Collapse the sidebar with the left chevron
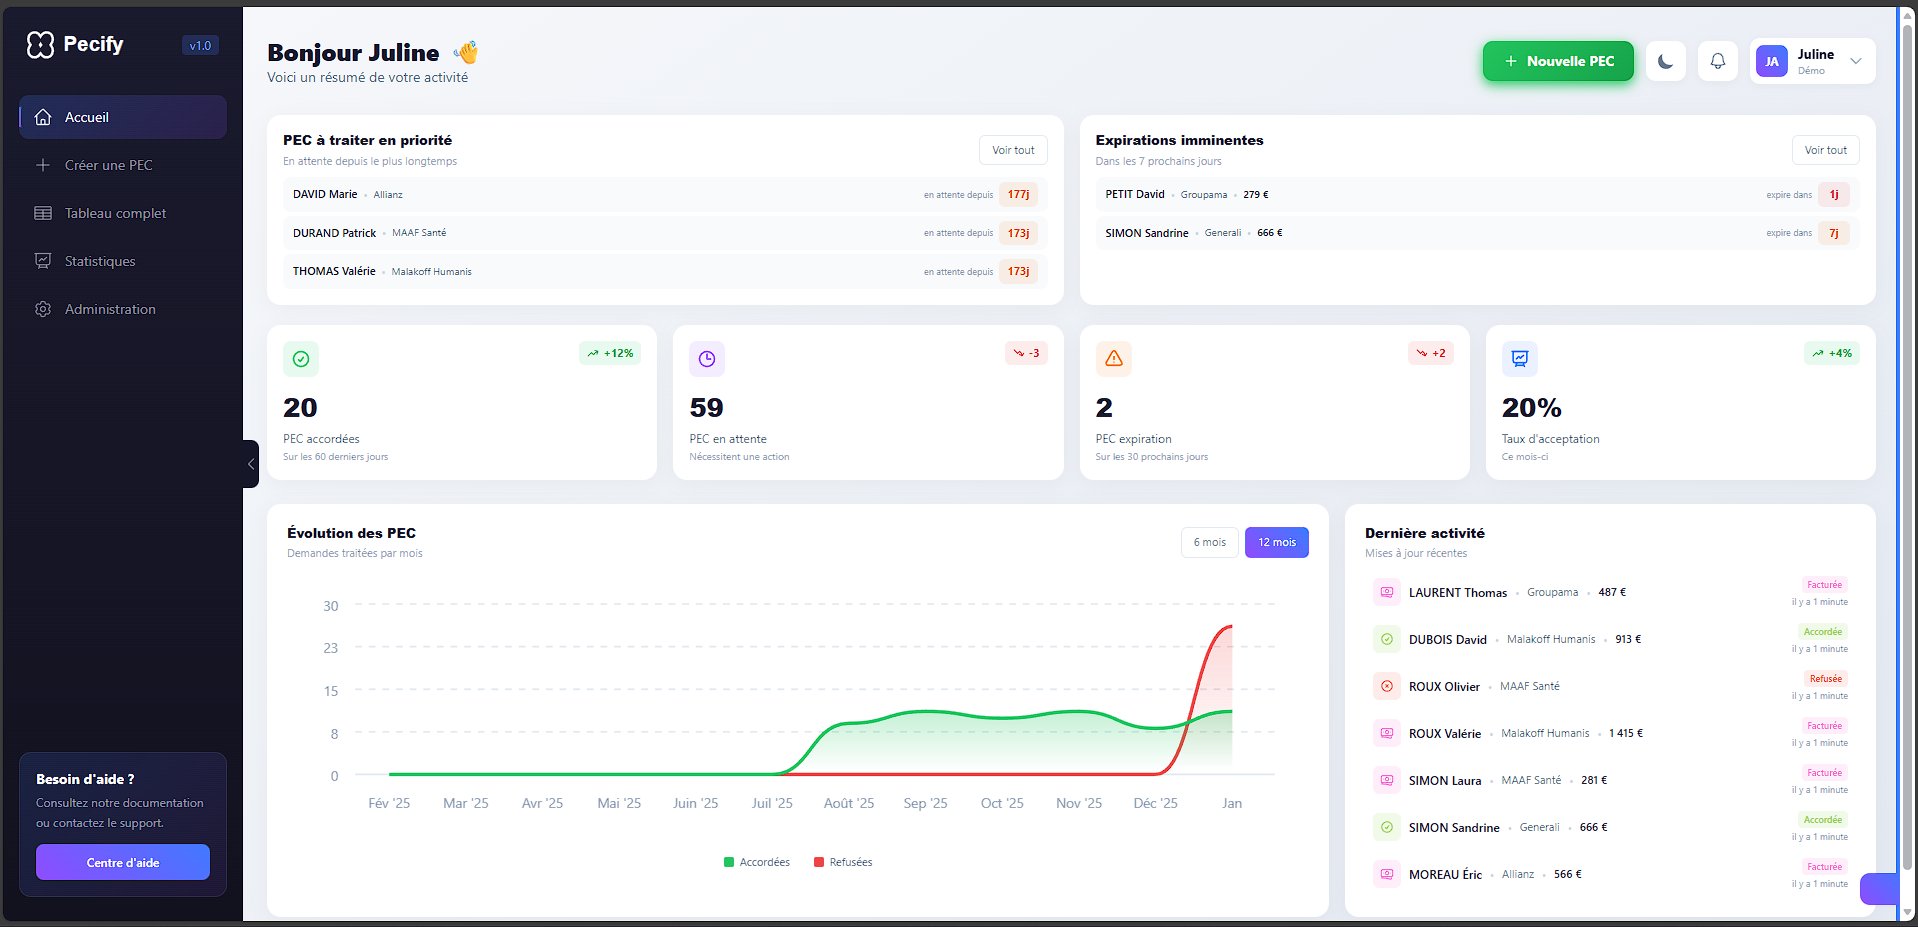 point(250,463)
